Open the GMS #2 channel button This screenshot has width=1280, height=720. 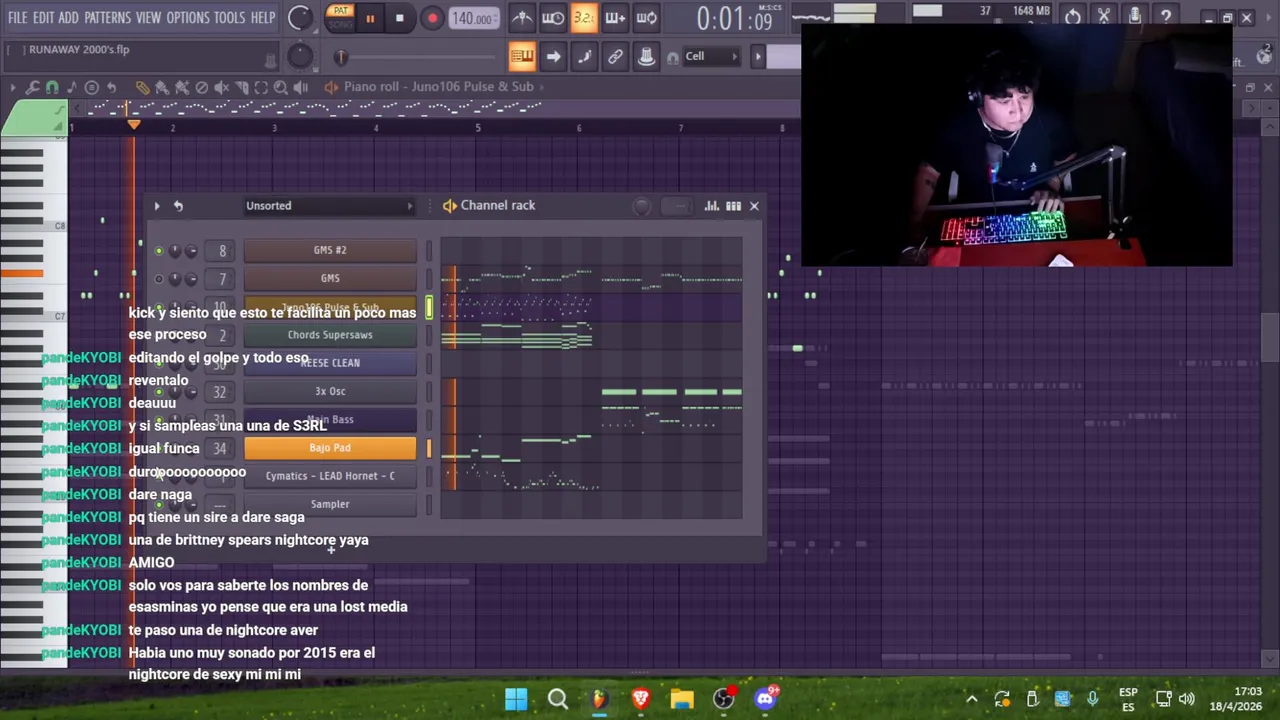pyautogui.click(x=330, y=251)
